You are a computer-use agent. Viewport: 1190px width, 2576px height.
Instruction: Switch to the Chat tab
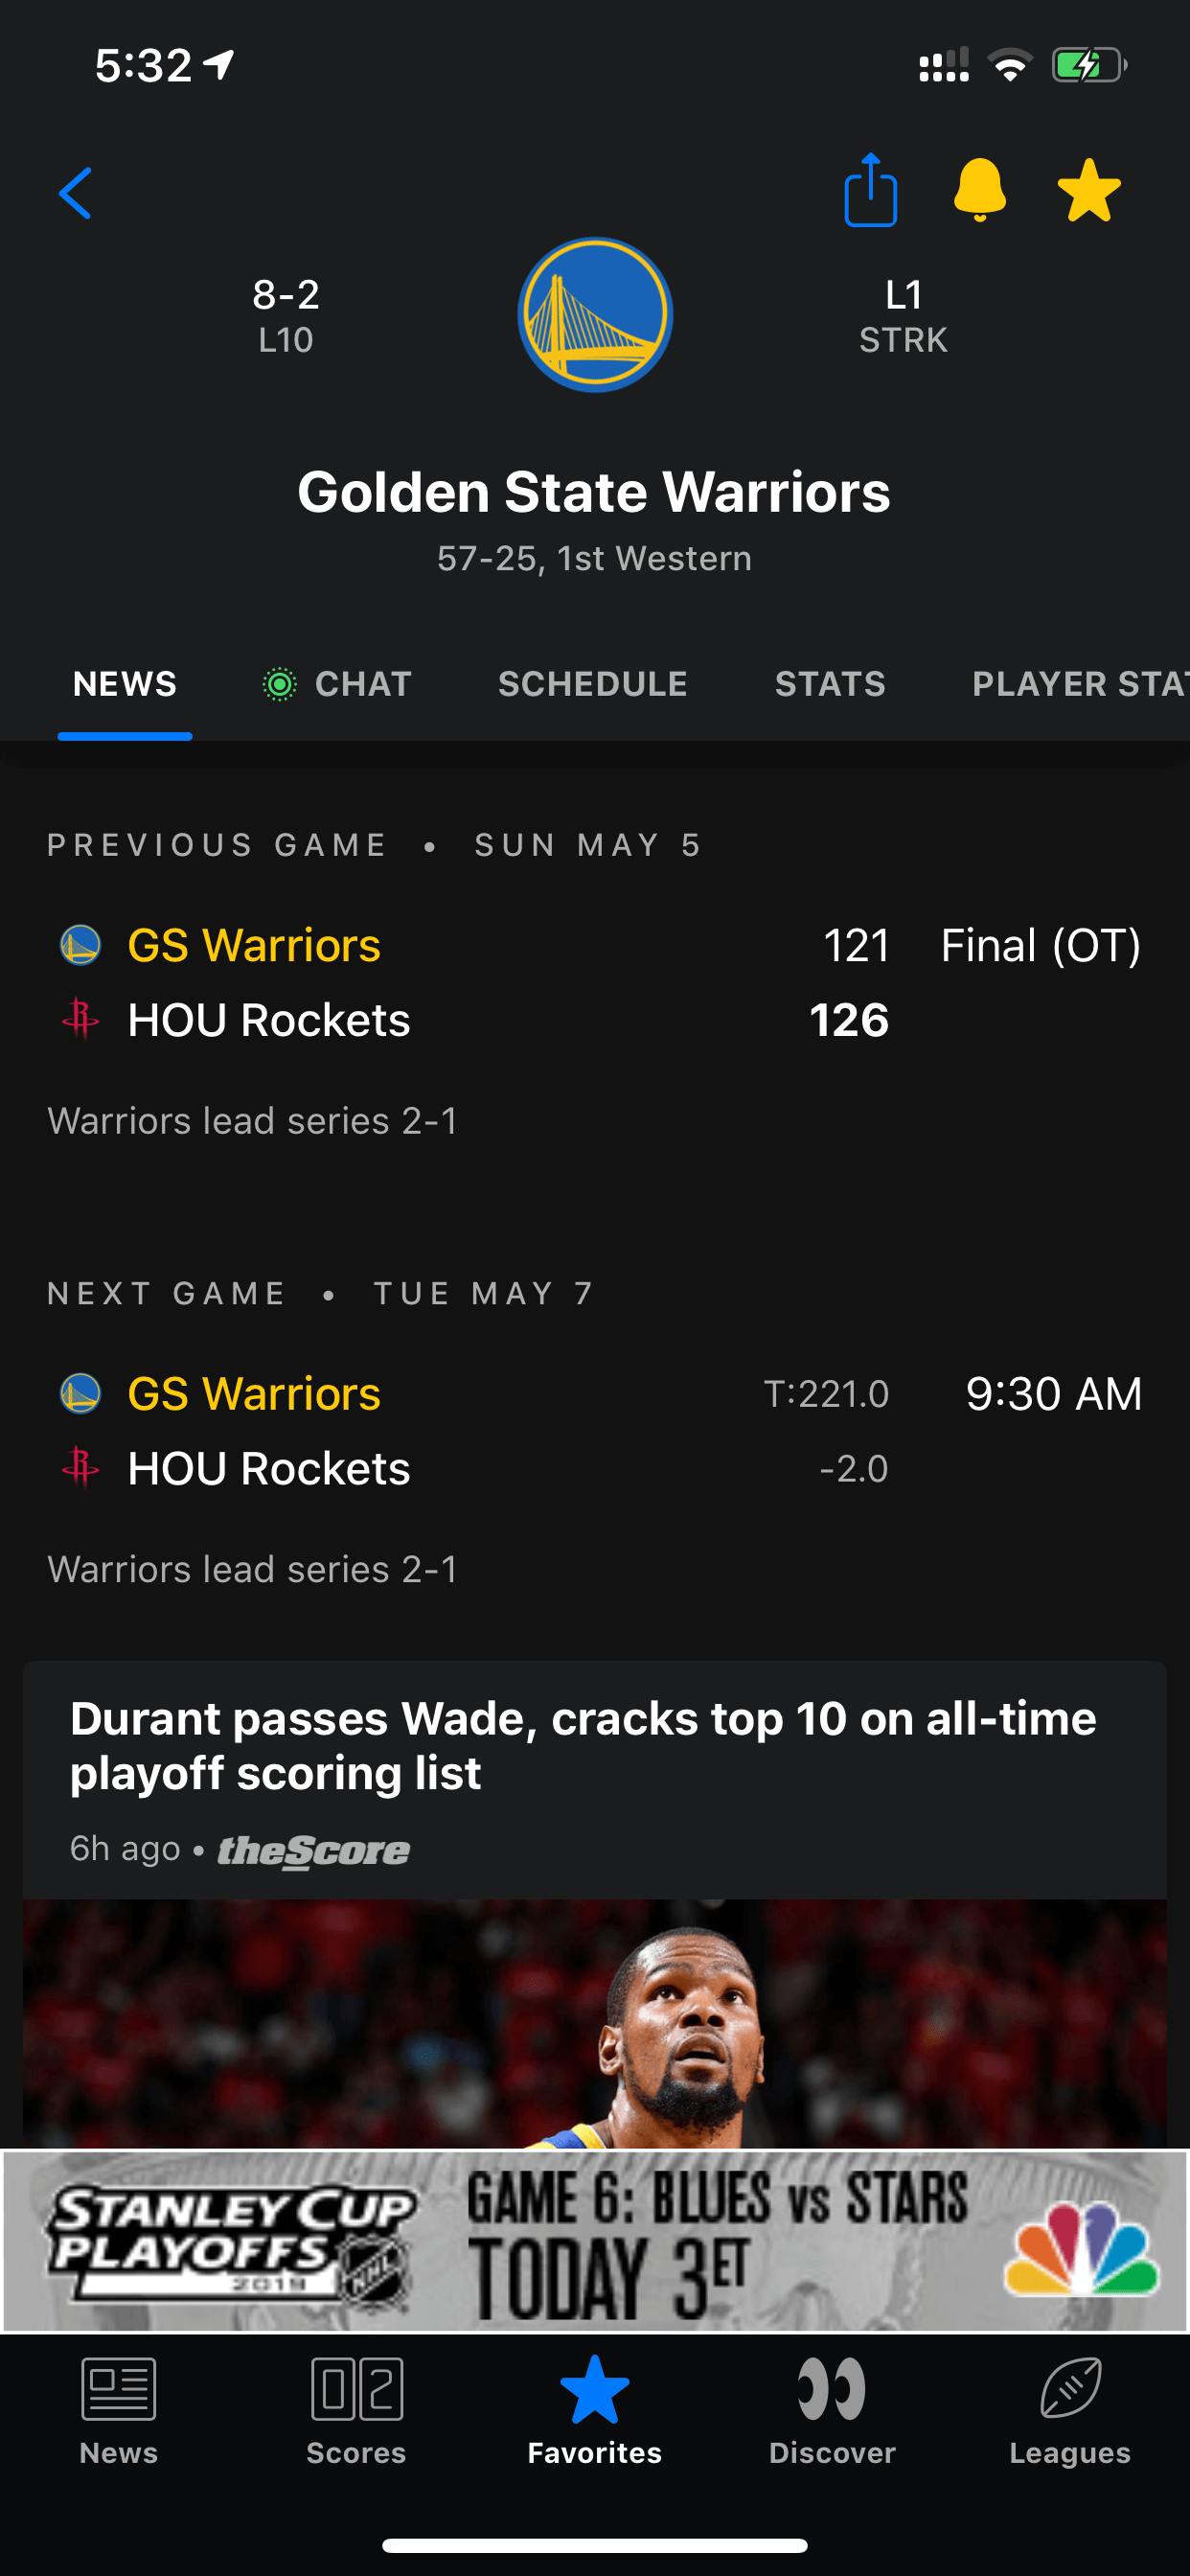click(x=338, y=684)
